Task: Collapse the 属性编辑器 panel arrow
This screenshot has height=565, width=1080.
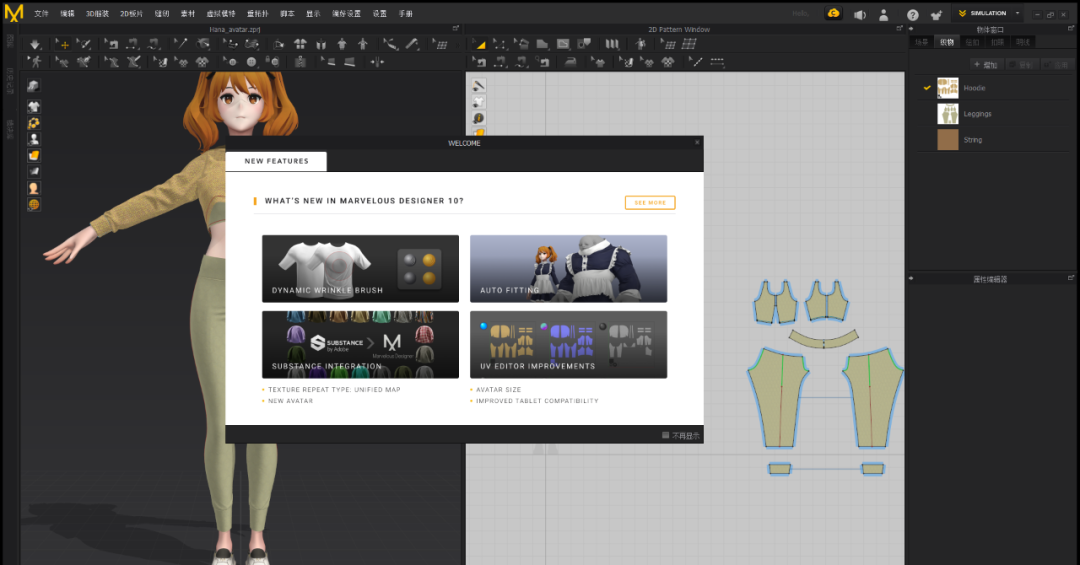Action: pos(912,278)
